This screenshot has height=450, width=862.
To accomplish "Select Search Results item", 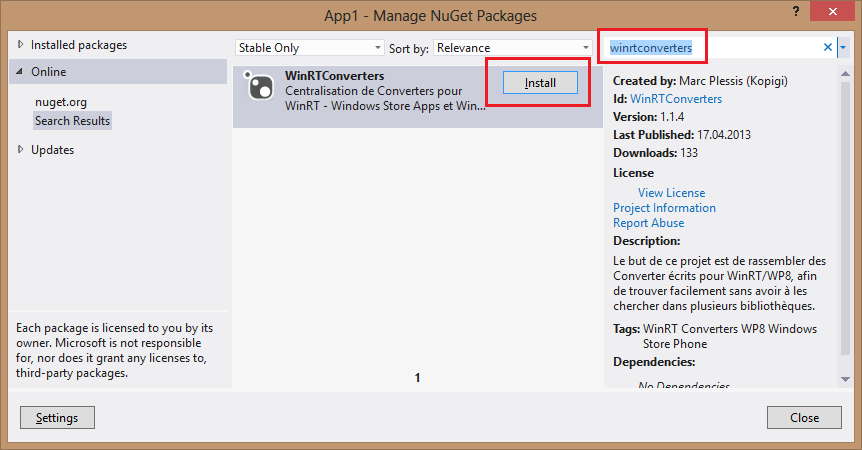I will tap(73, 121).
